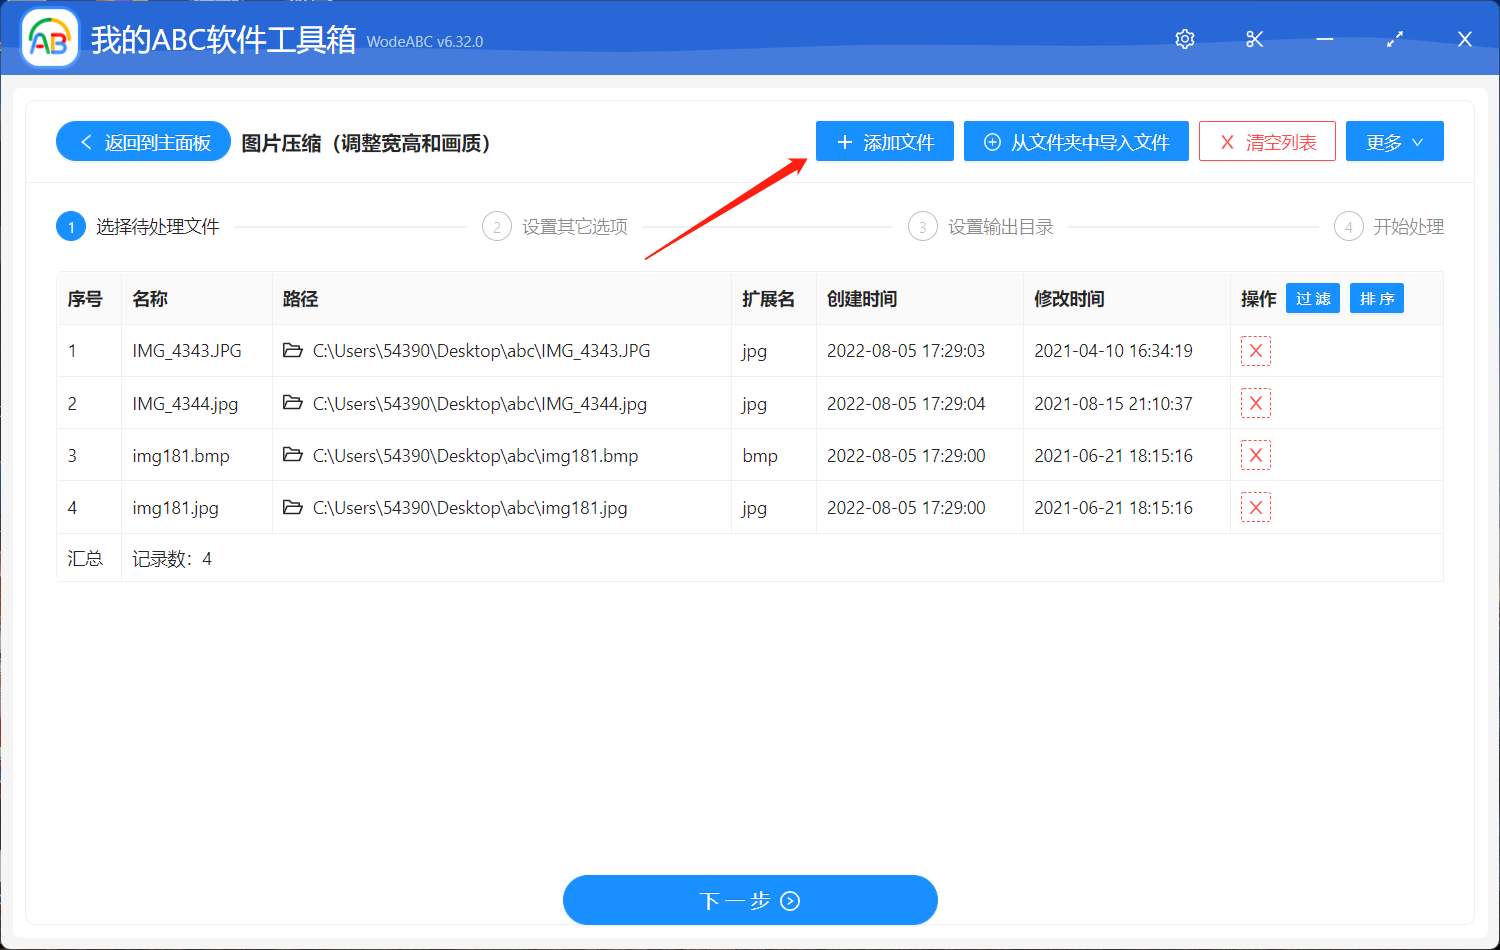Open the 排序 sort control
Image resolution: width=1500 pixels, height=950 pixels.
pos(1376,298)
